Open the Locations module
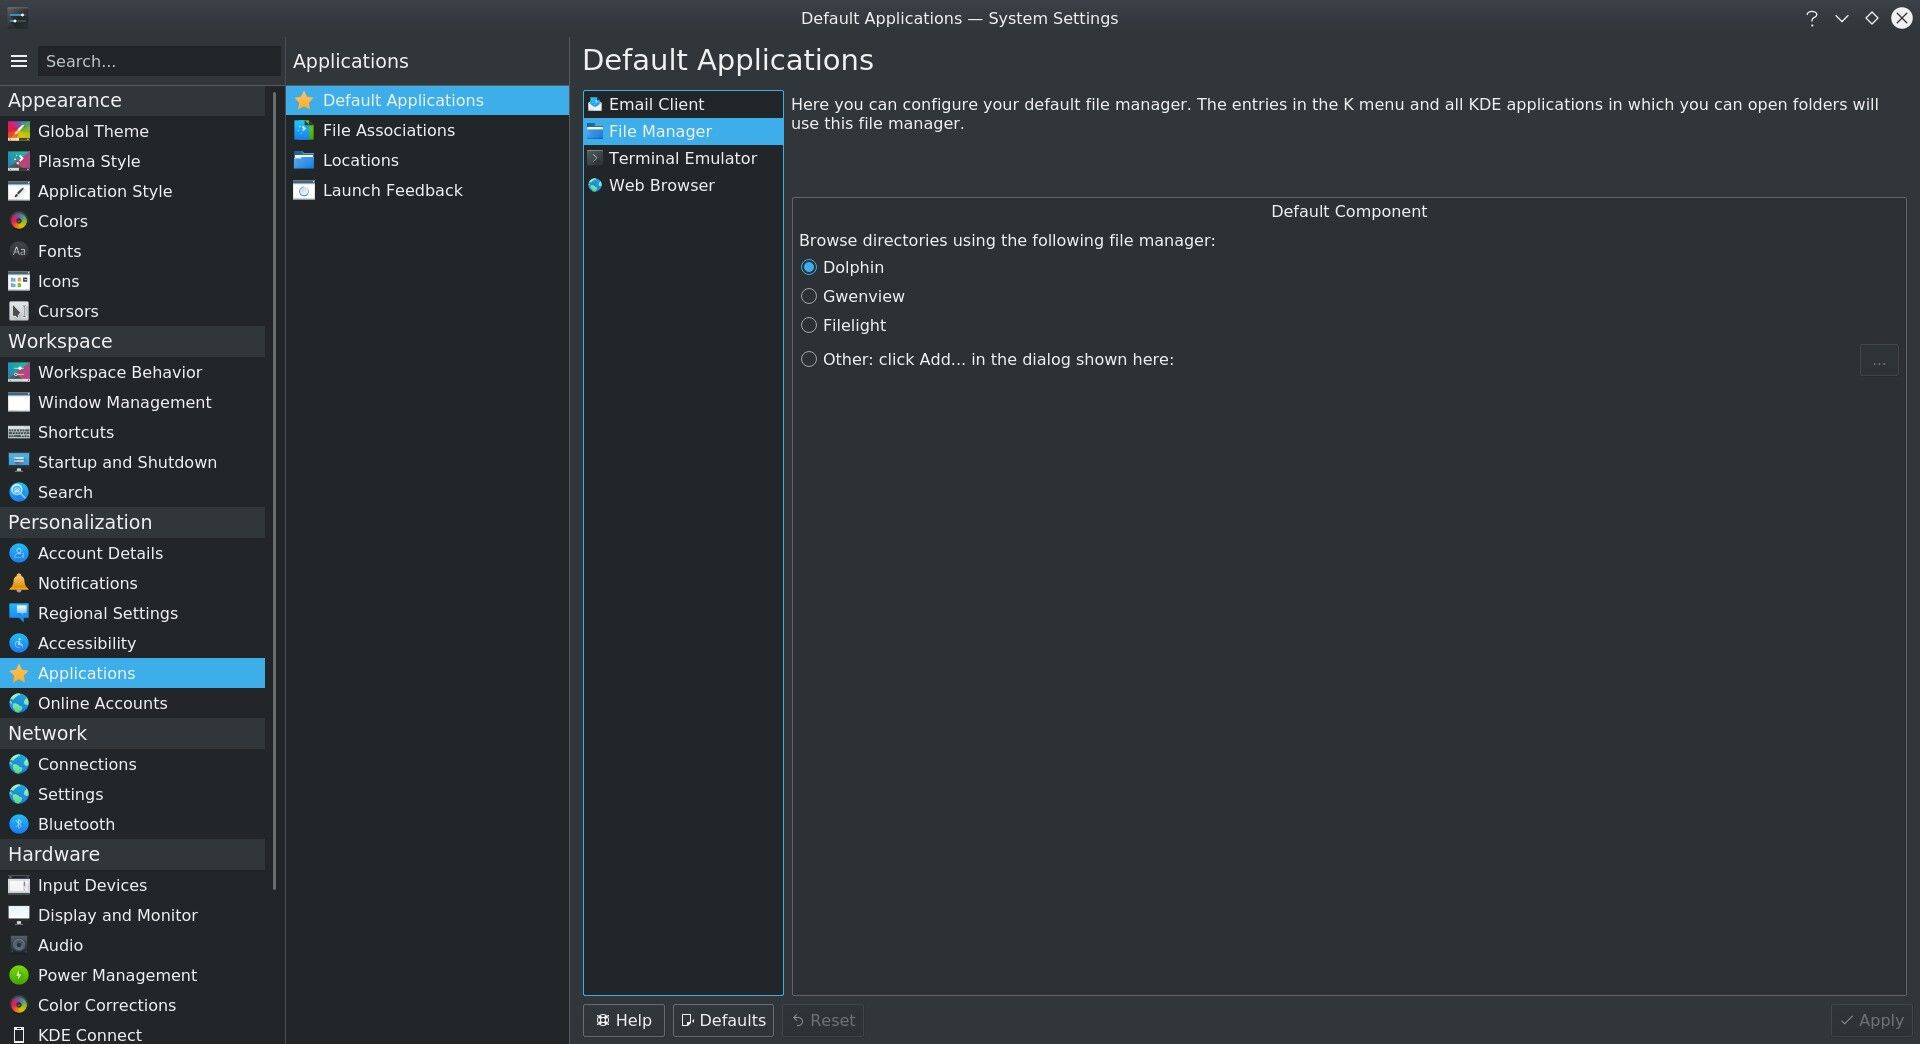This screenshot has height=1044, width=1920. coord(427,160)
